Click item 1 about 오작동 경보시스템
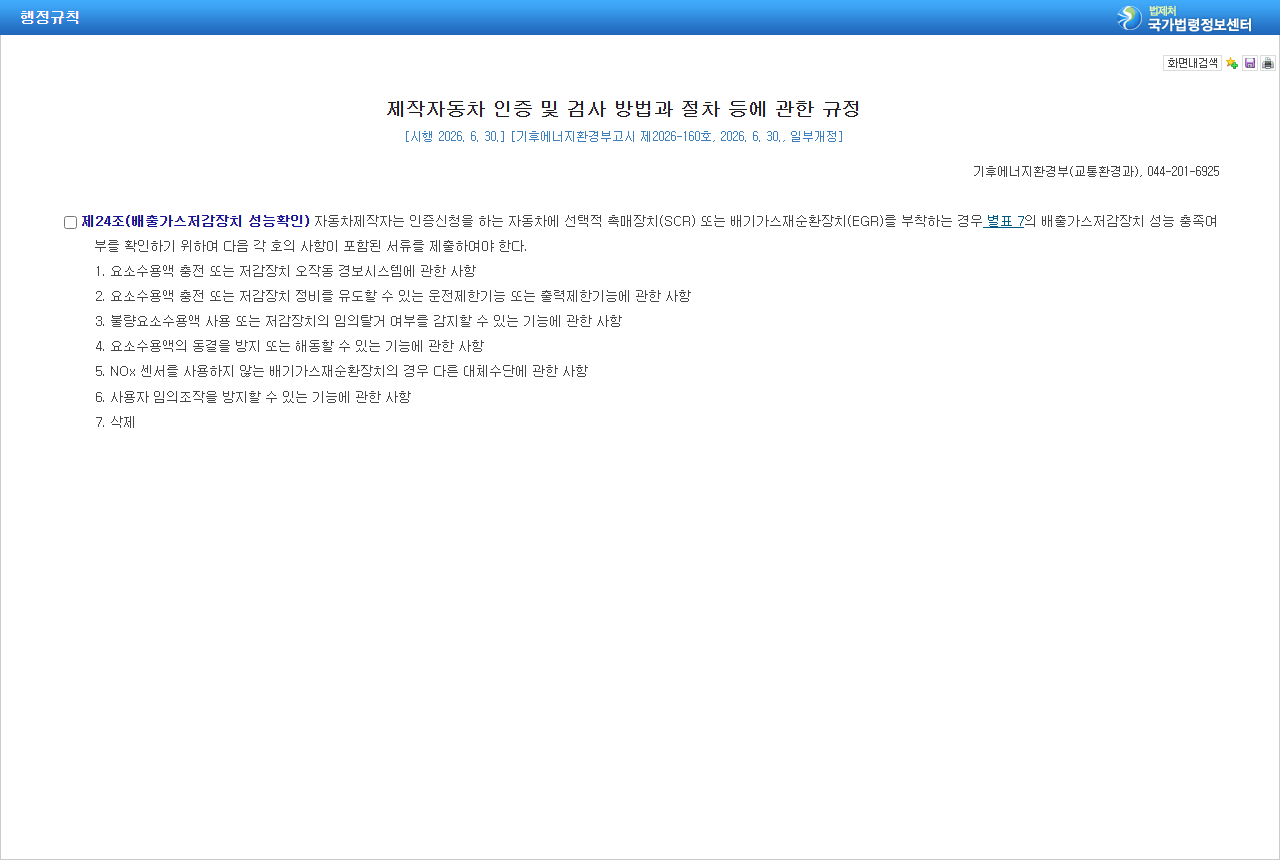 coord(285,271)
